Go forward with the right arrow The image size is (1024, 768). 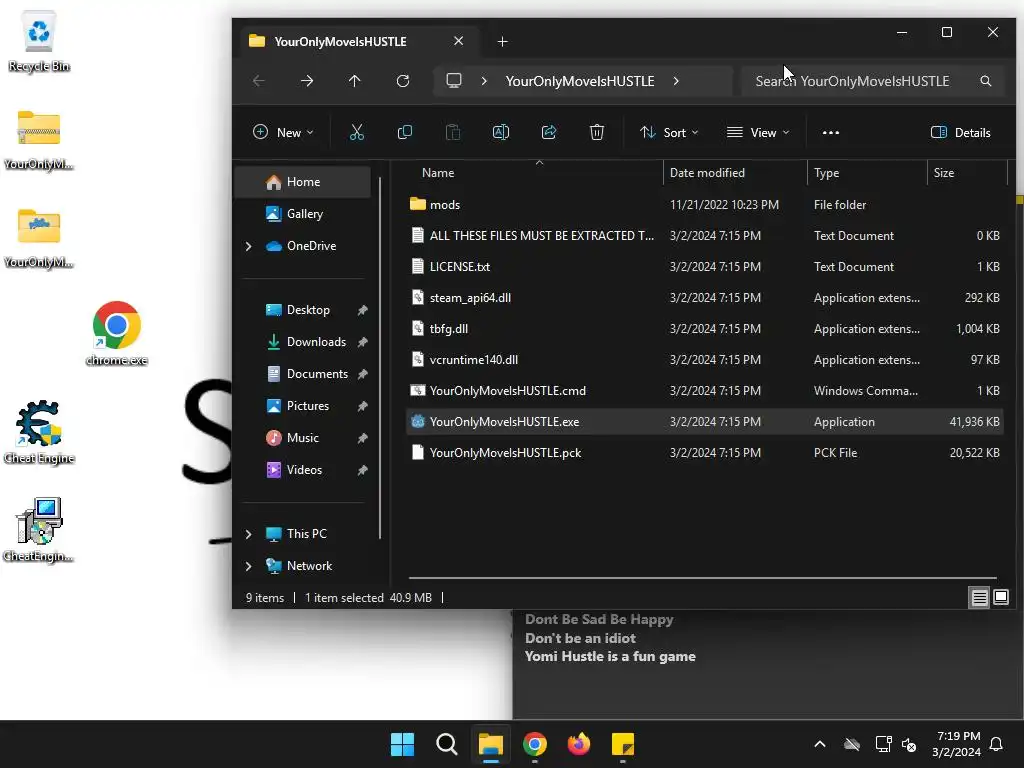[307, 81]
